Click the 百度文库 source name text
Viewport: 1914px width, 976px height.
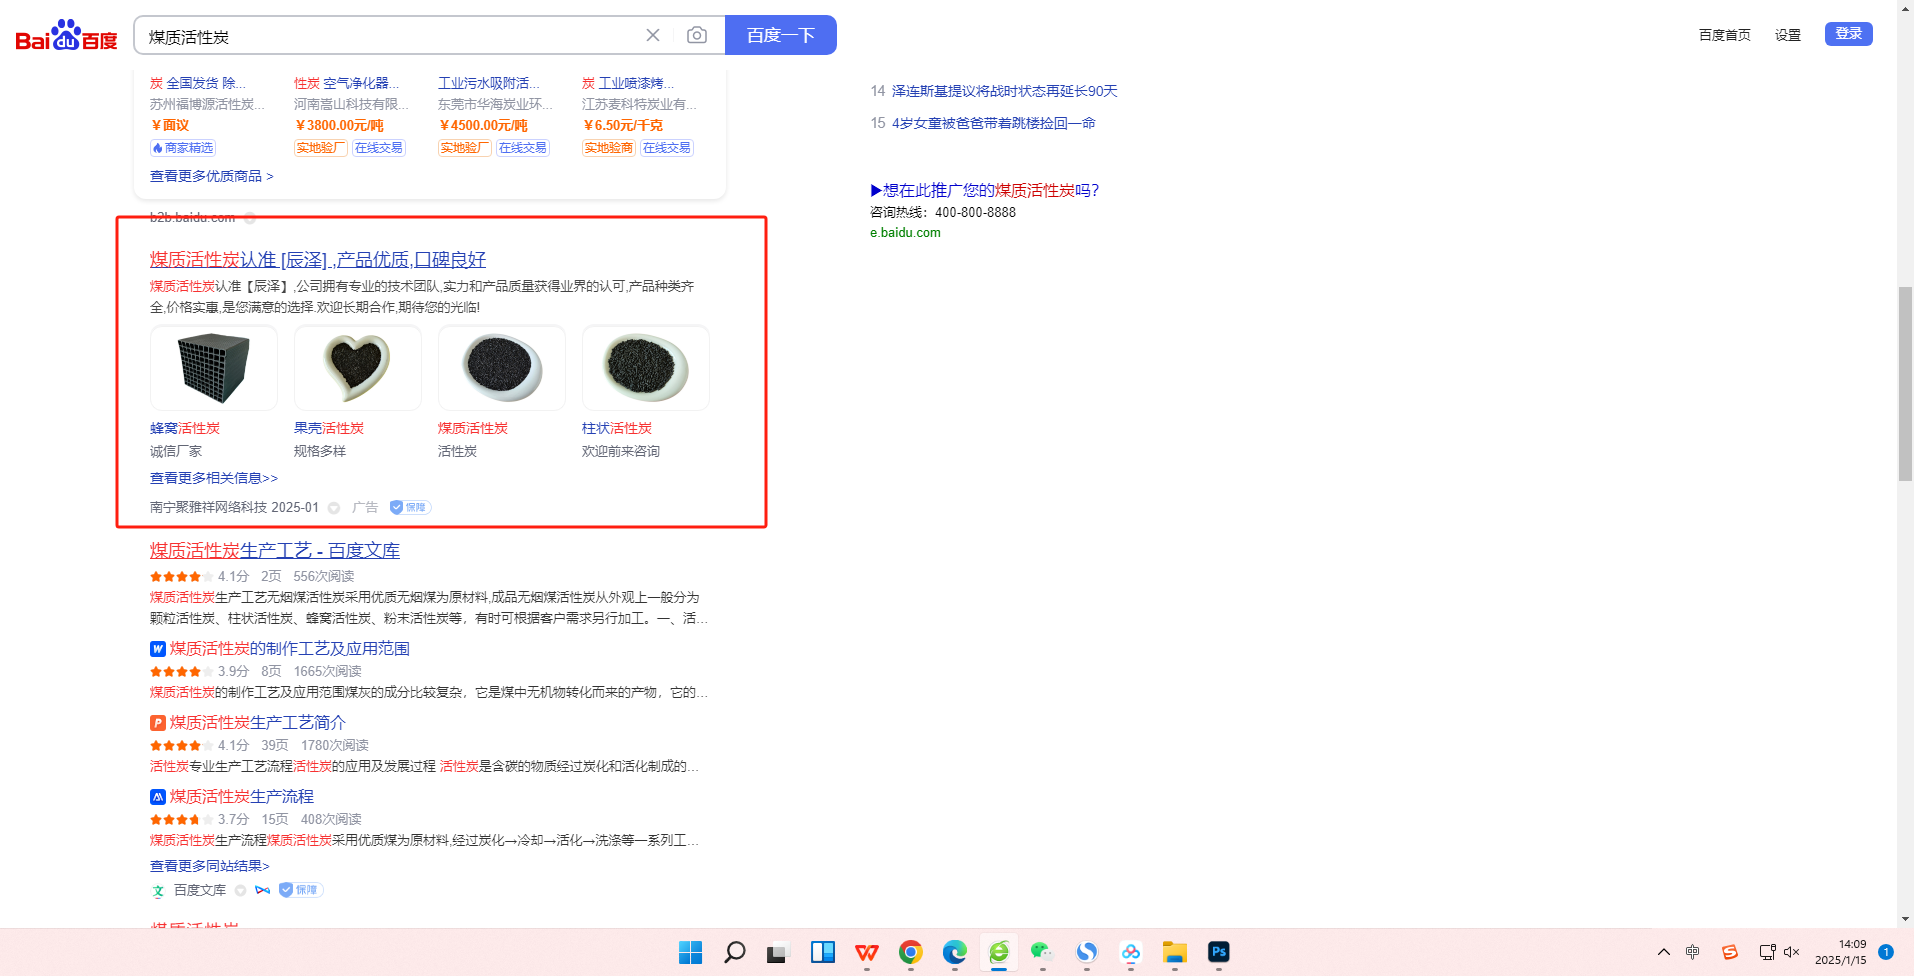click(200, 890)
